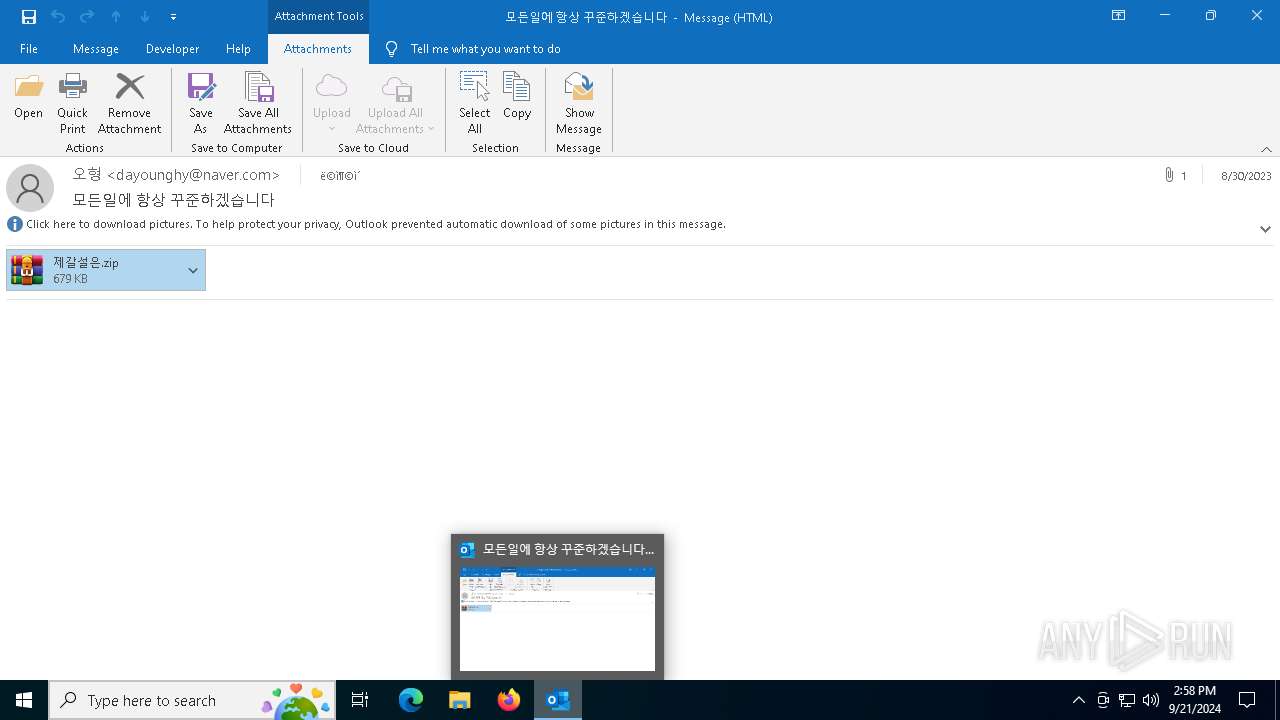Remove Attachment from the message
The image size is (1280, 720).
[129, 103]
